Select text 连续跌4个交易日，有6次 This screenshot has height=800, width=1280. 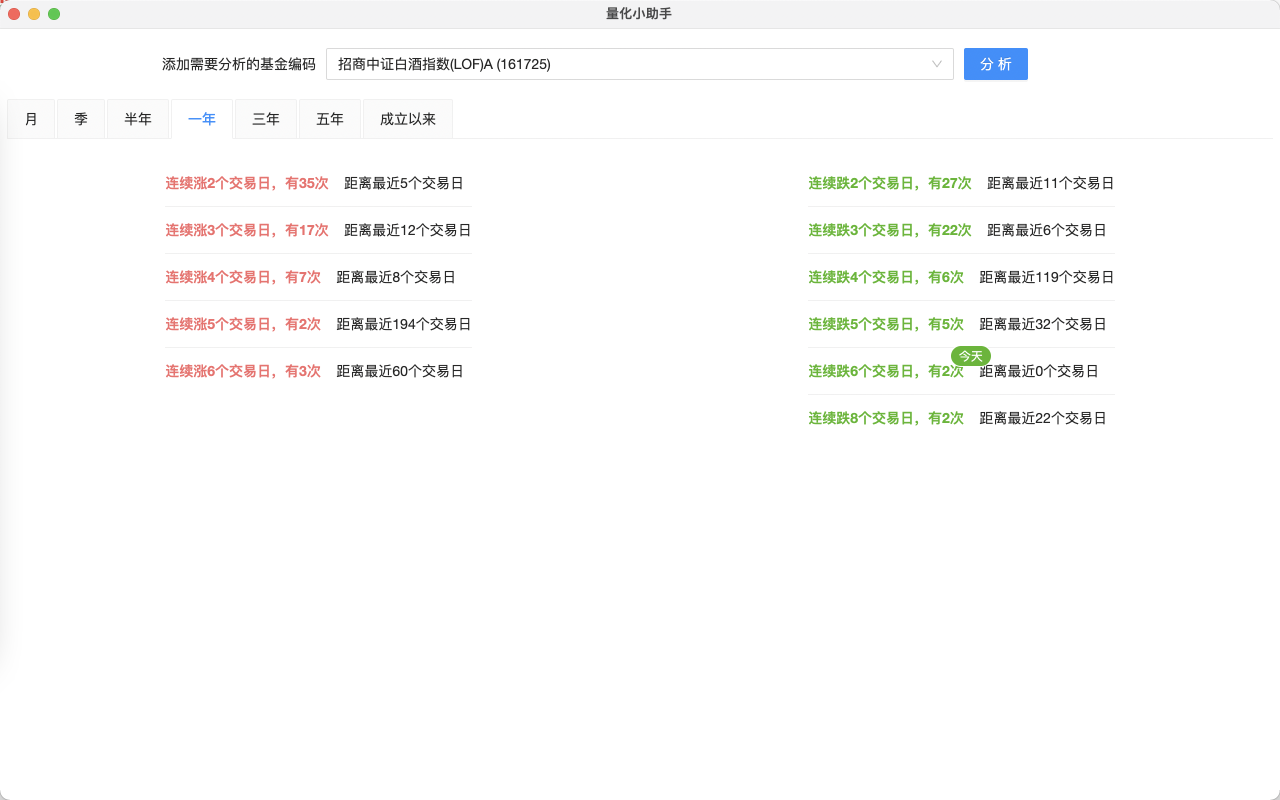click(886, 277)
